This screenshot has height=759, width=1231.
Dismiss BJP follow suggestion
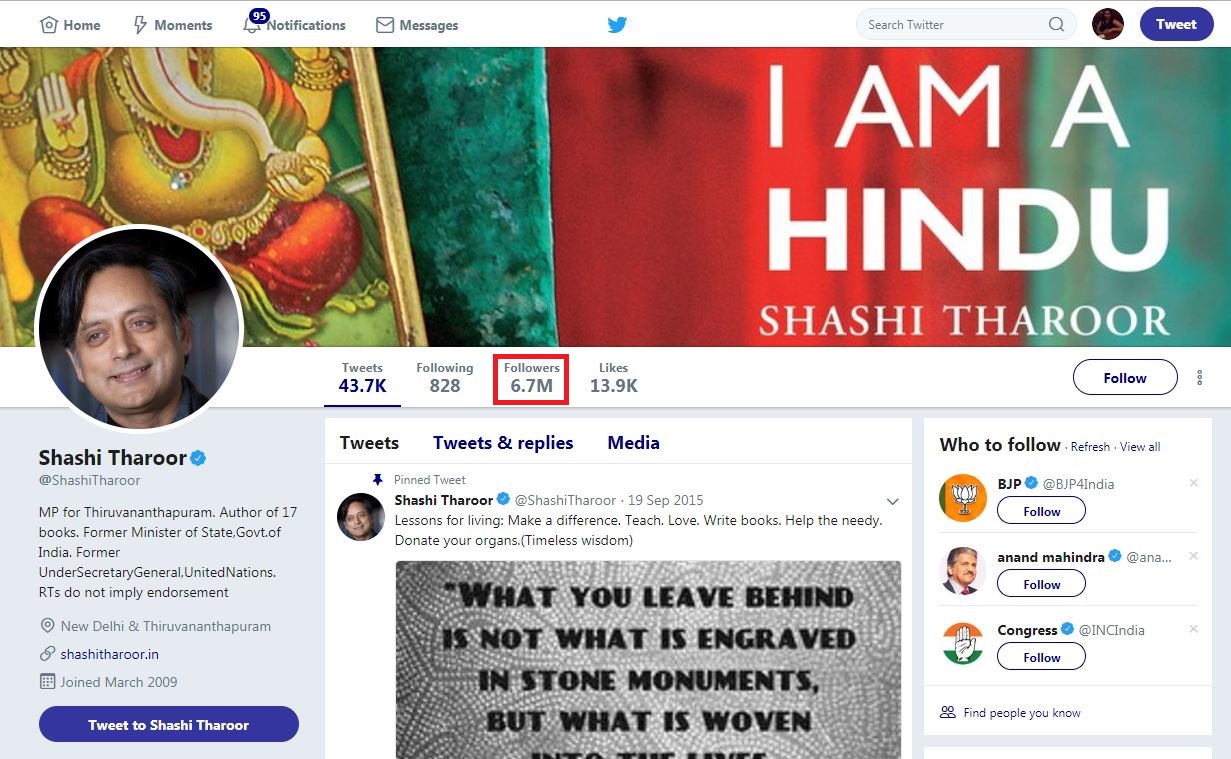(x=1193, y=483)
